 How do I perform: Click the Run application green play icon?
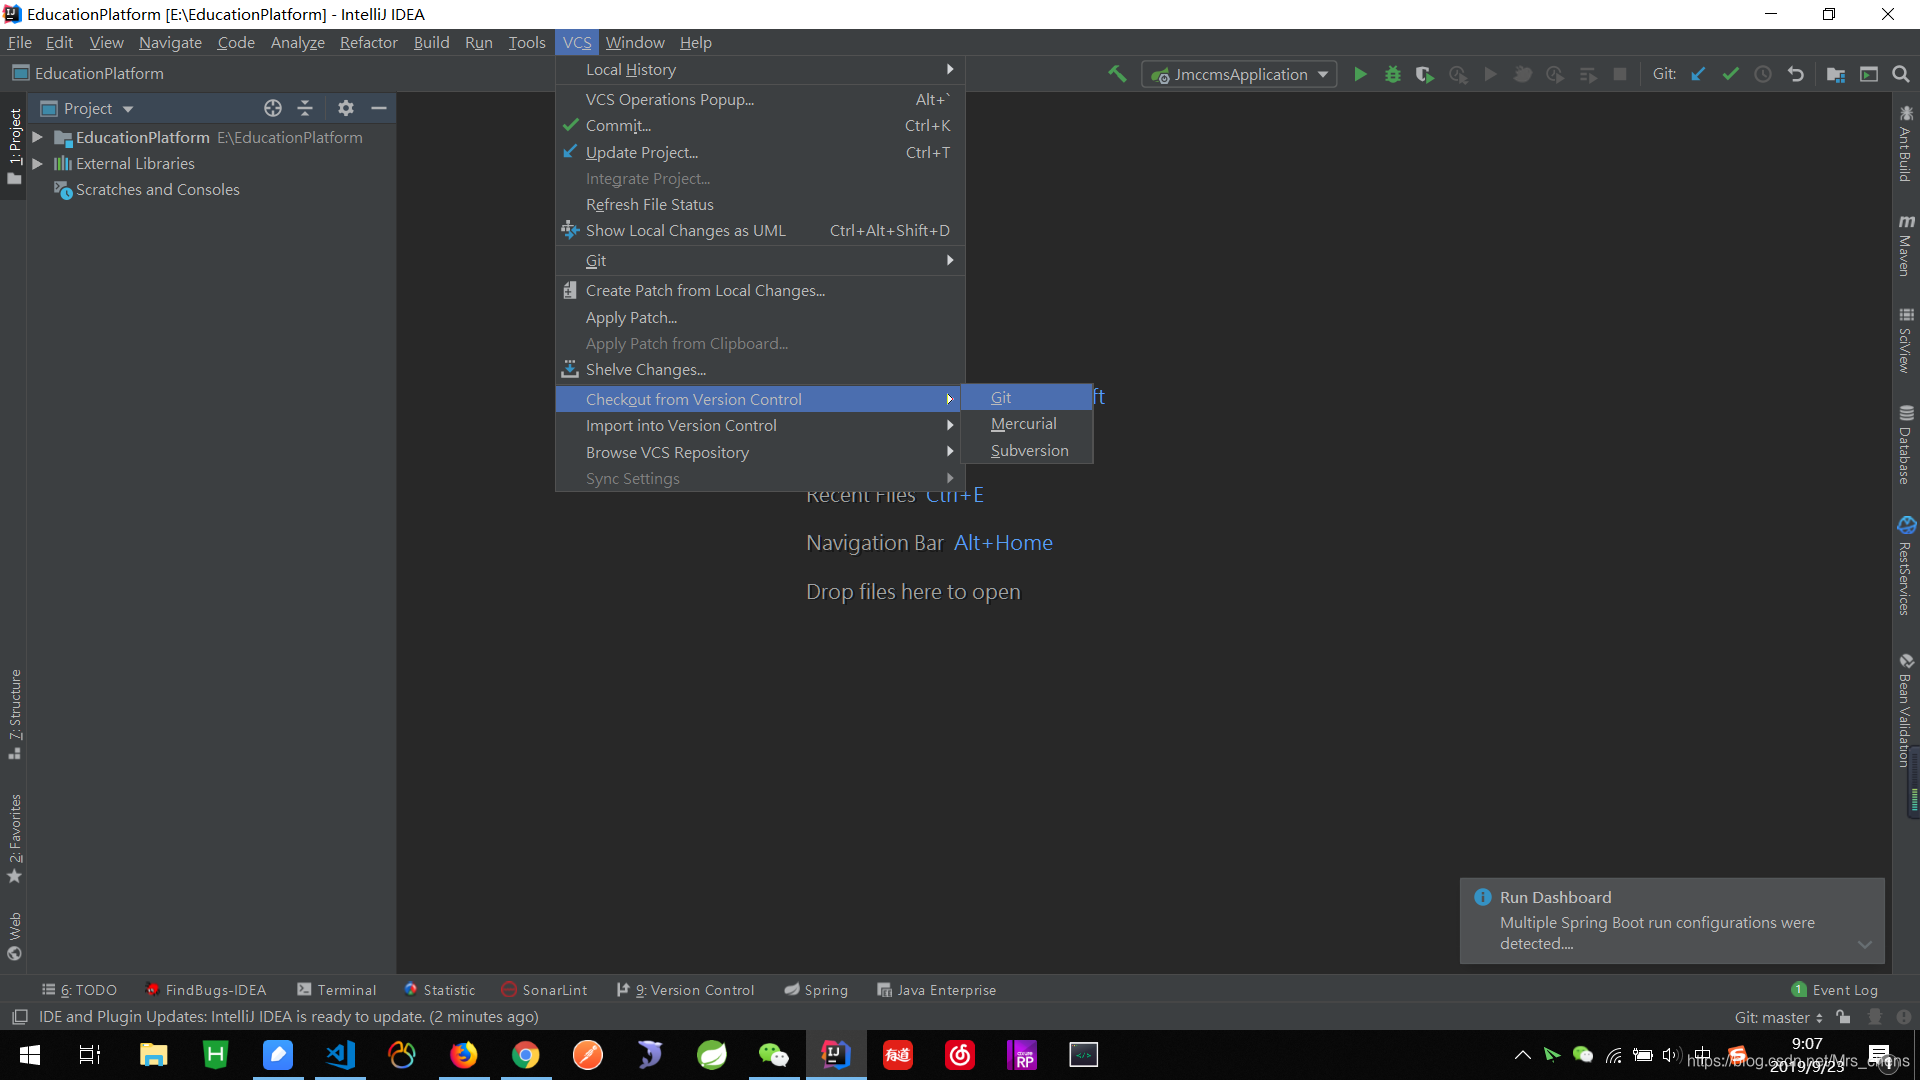(1361, 74)
